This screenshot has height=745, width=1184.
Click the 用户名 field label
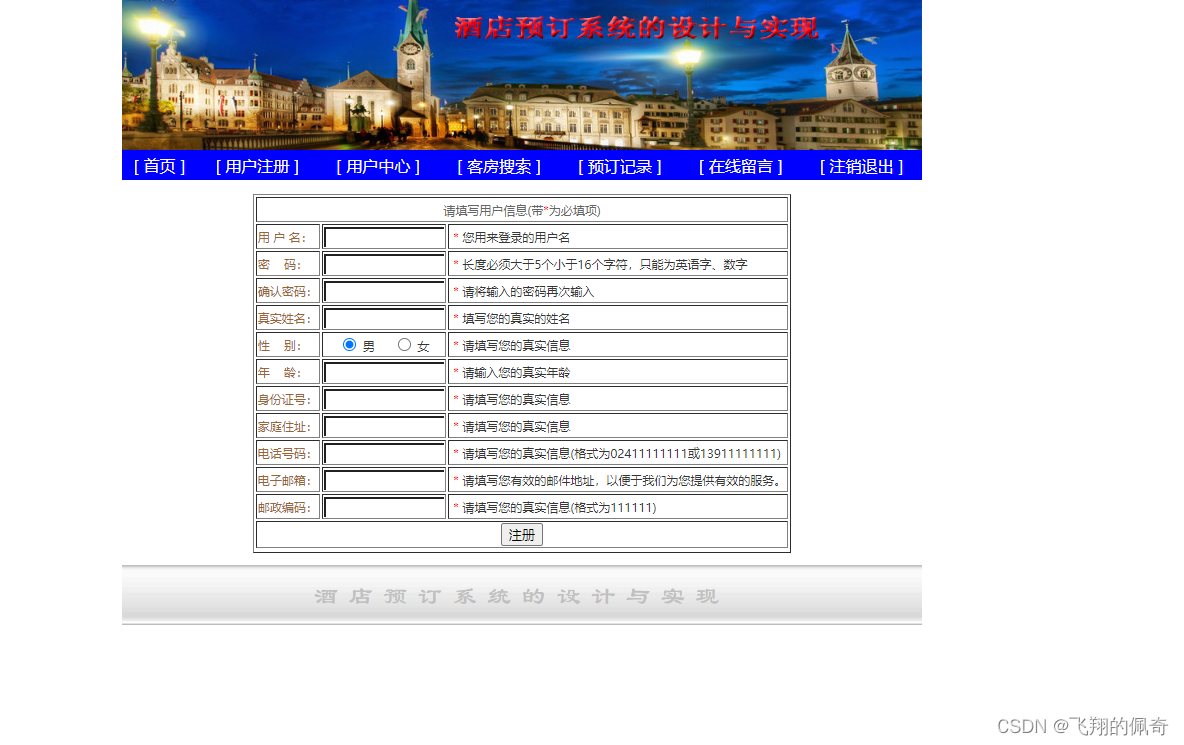284,237
